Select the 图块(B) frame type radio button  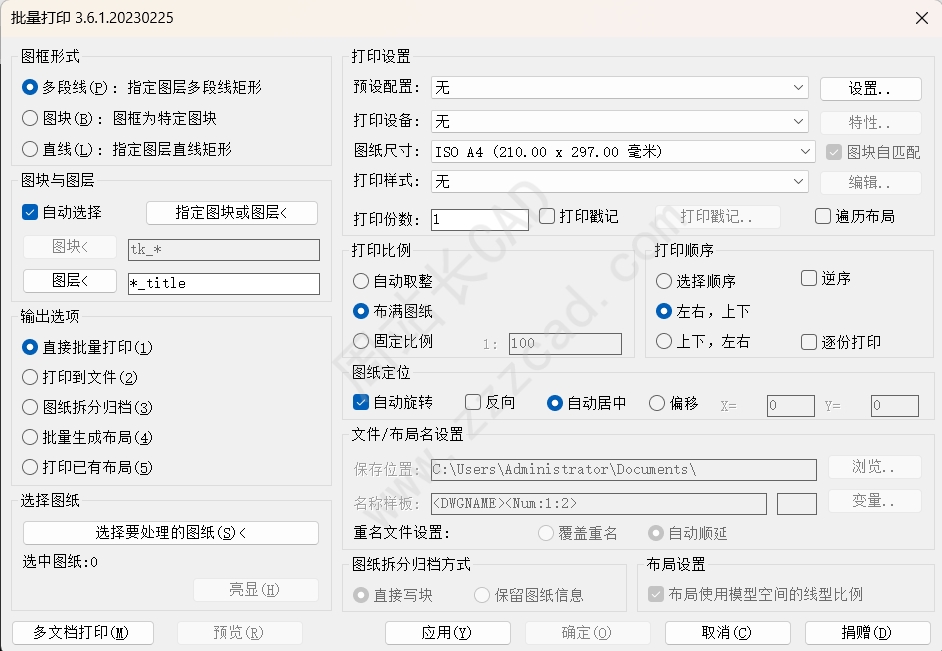30,118
